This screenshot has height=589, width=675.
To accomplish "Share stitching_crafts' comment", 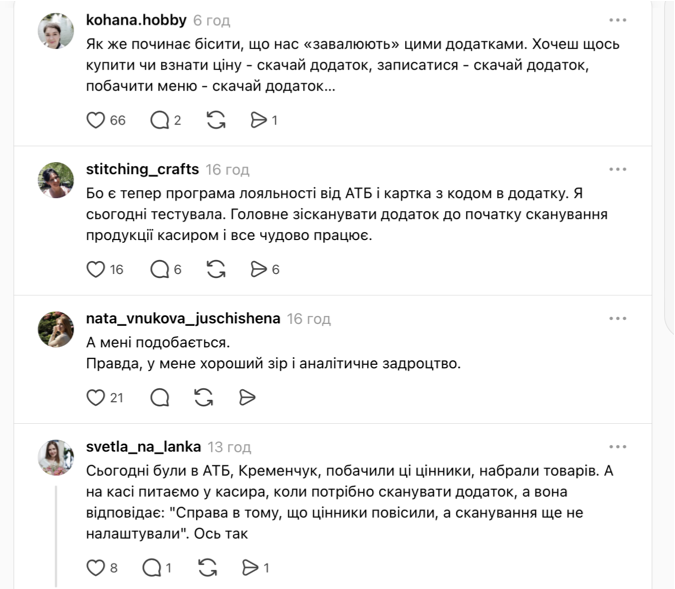I will [258, 269].
